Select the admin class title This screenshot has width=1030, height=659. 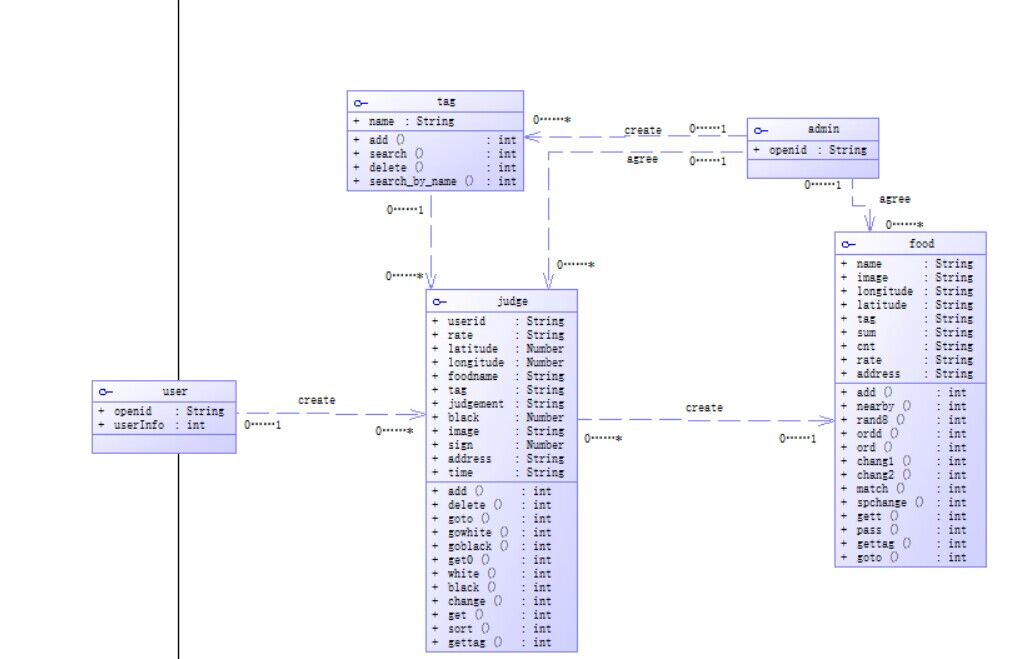tap(823, 129)
